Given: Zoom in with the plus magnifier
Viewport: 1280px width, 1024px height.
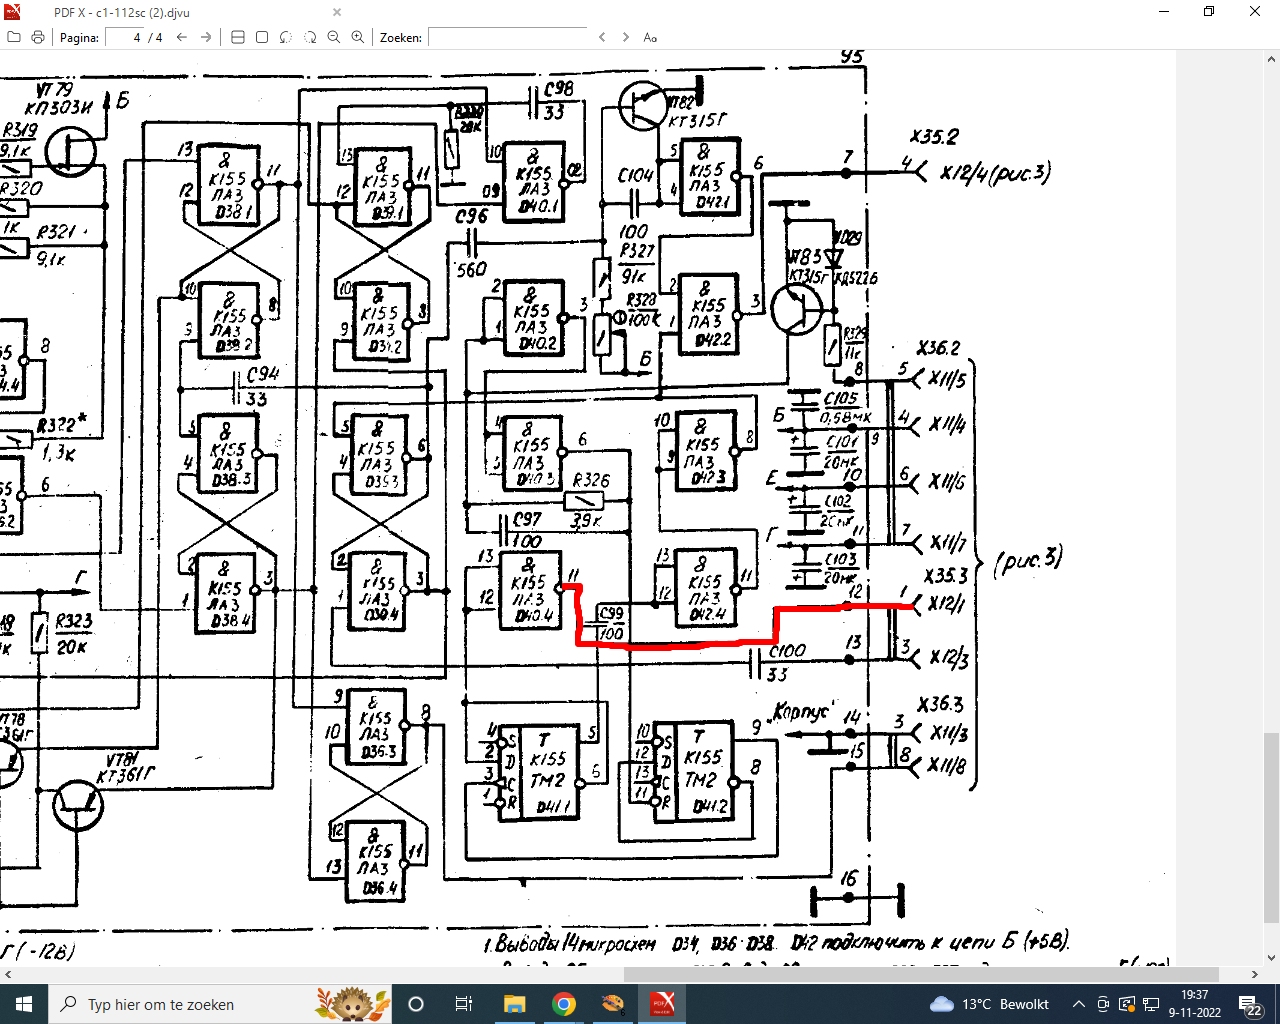Looking at the screenshot, I should (358, 37).
